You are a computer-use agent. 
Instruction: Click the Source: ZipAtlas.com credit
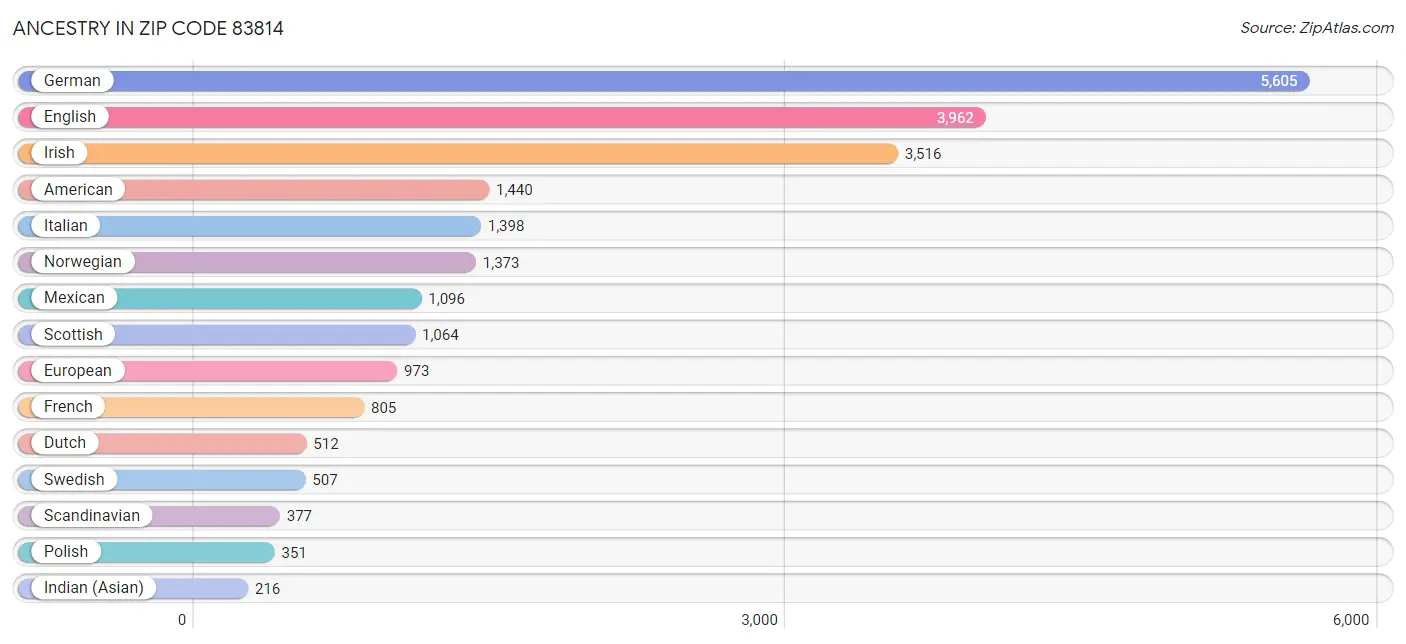[x=1317, y=28]
